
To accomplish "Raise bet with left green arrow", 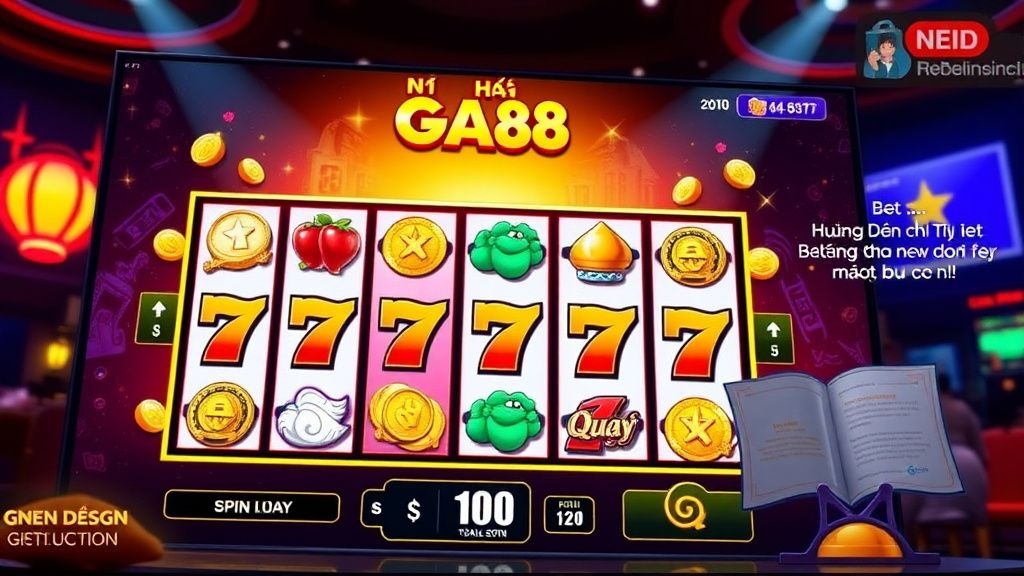I will (156, 318).
